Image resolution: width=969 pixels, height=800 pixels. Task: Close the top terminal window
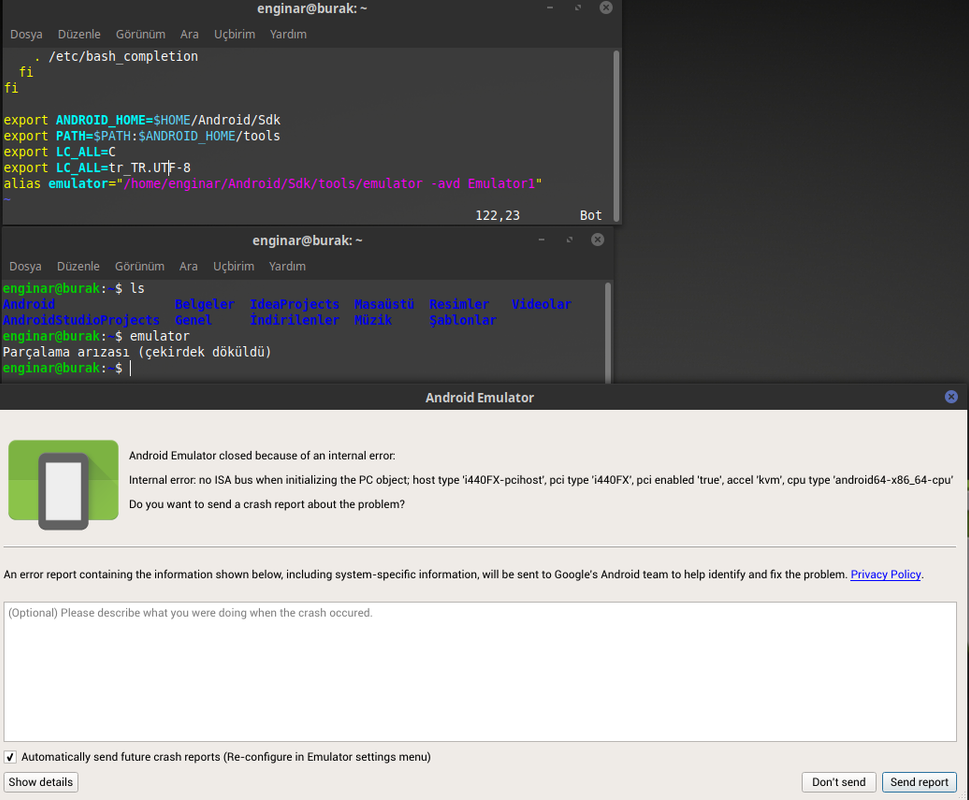click(x=606, y=7)
